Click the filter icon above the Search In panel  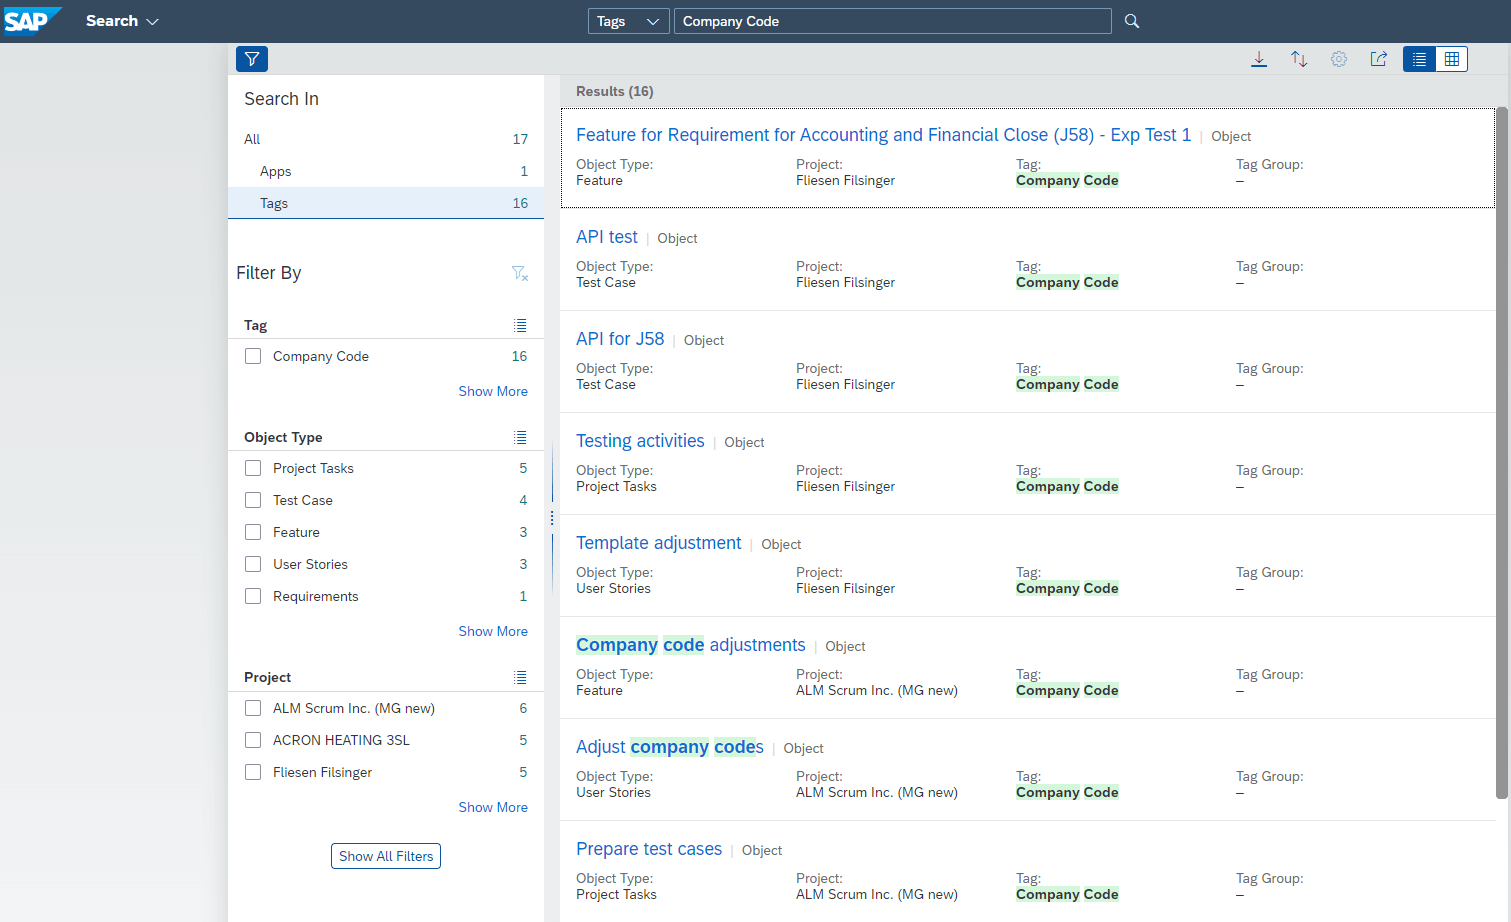(251, 59)
